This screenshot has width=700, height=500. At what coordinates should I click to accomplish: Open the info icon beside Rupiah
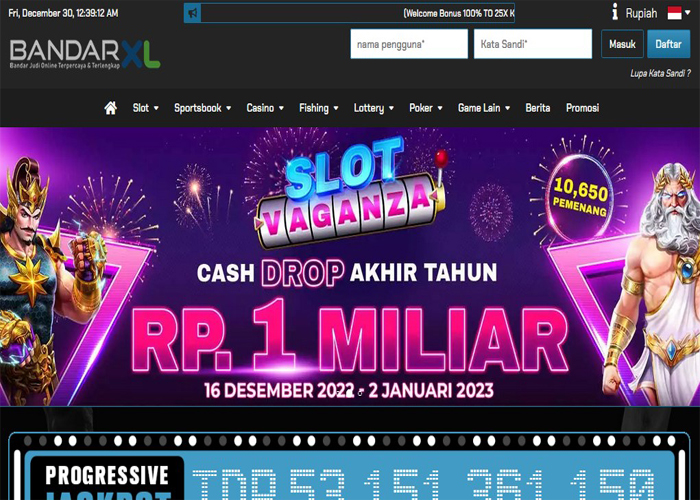click(x=615, y=12)
